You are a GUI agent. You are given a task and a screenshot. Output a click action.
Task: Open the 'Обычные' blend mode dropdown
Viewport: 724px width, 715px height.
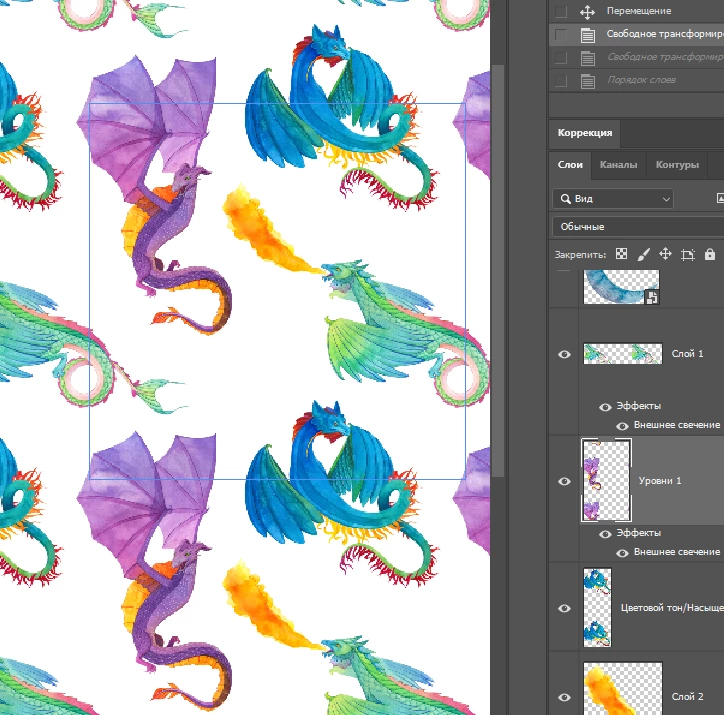pyautogui.click(x=638, y=227)
